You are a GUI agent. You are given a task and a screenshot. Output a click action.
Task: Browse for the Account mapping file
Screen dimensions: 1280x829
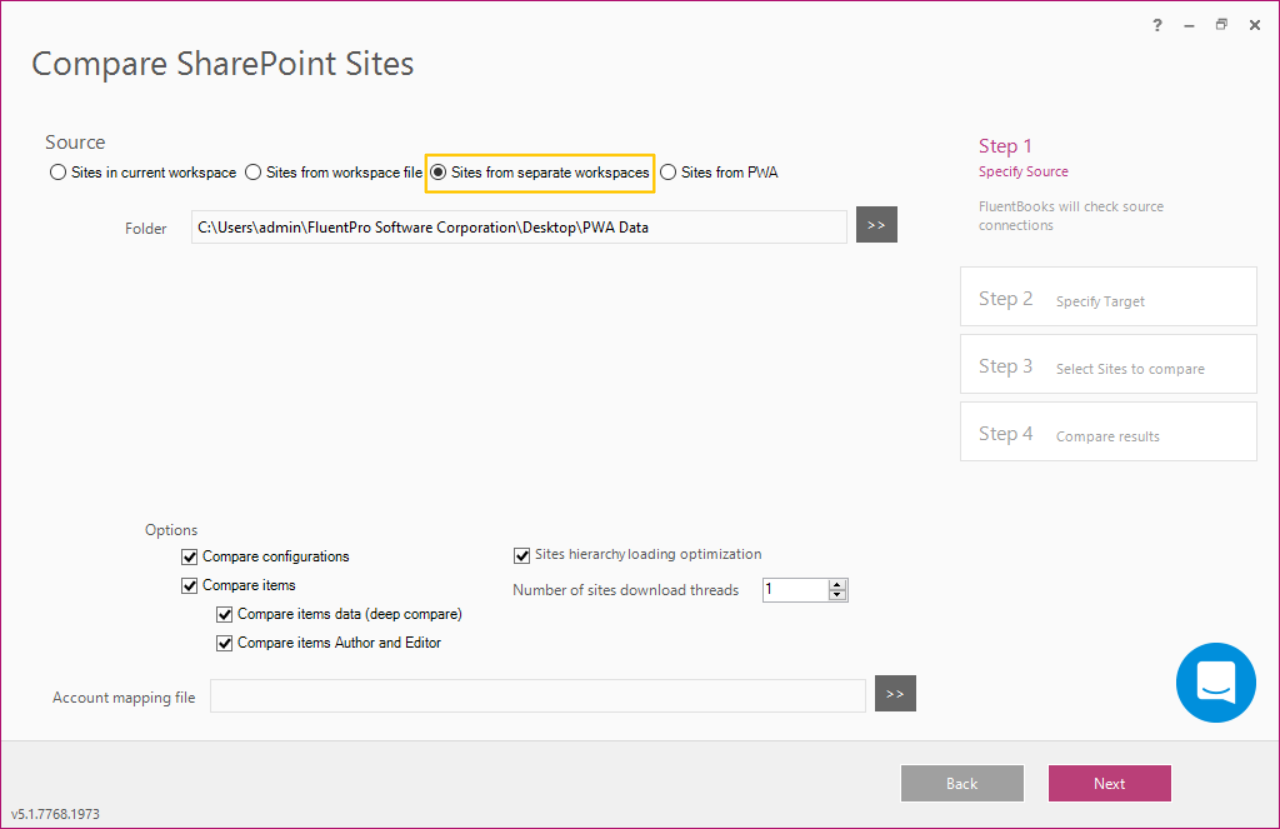895,694
